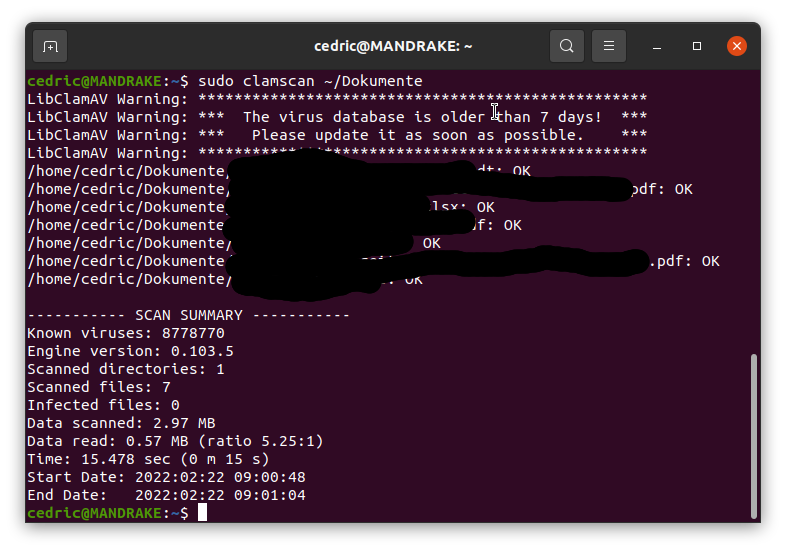Click the 'End Date' timestamp line
The image size is (786, 551).
coord(166,495)
